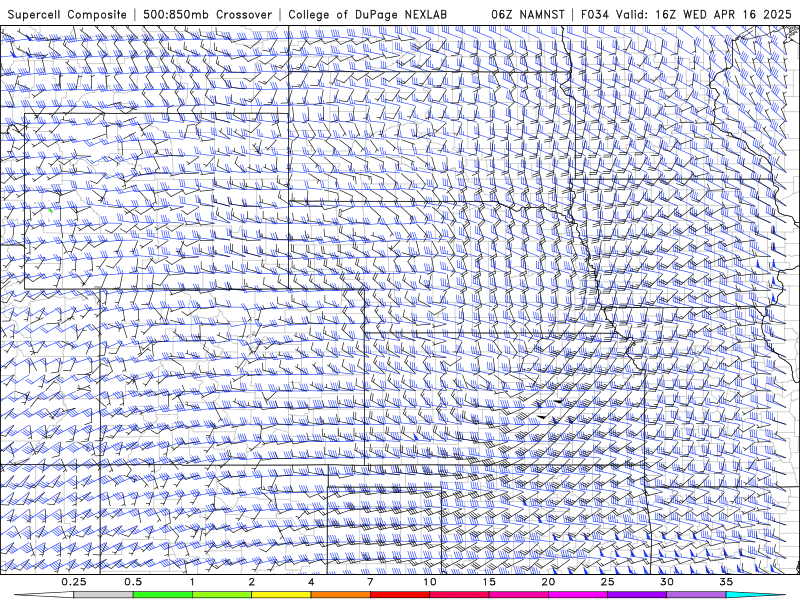The width and height of the screenshot is (800, 600).
Task: Click the 'Valid: 16Z WED APR 16 2025' text
Action: tap(704, 14)
